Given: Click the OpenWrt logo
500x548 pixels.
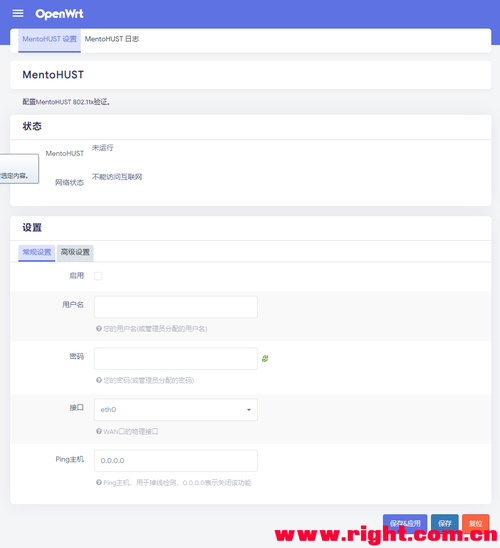Looking at the screenshot, I should pyautogui.click(x=59, y=14).
